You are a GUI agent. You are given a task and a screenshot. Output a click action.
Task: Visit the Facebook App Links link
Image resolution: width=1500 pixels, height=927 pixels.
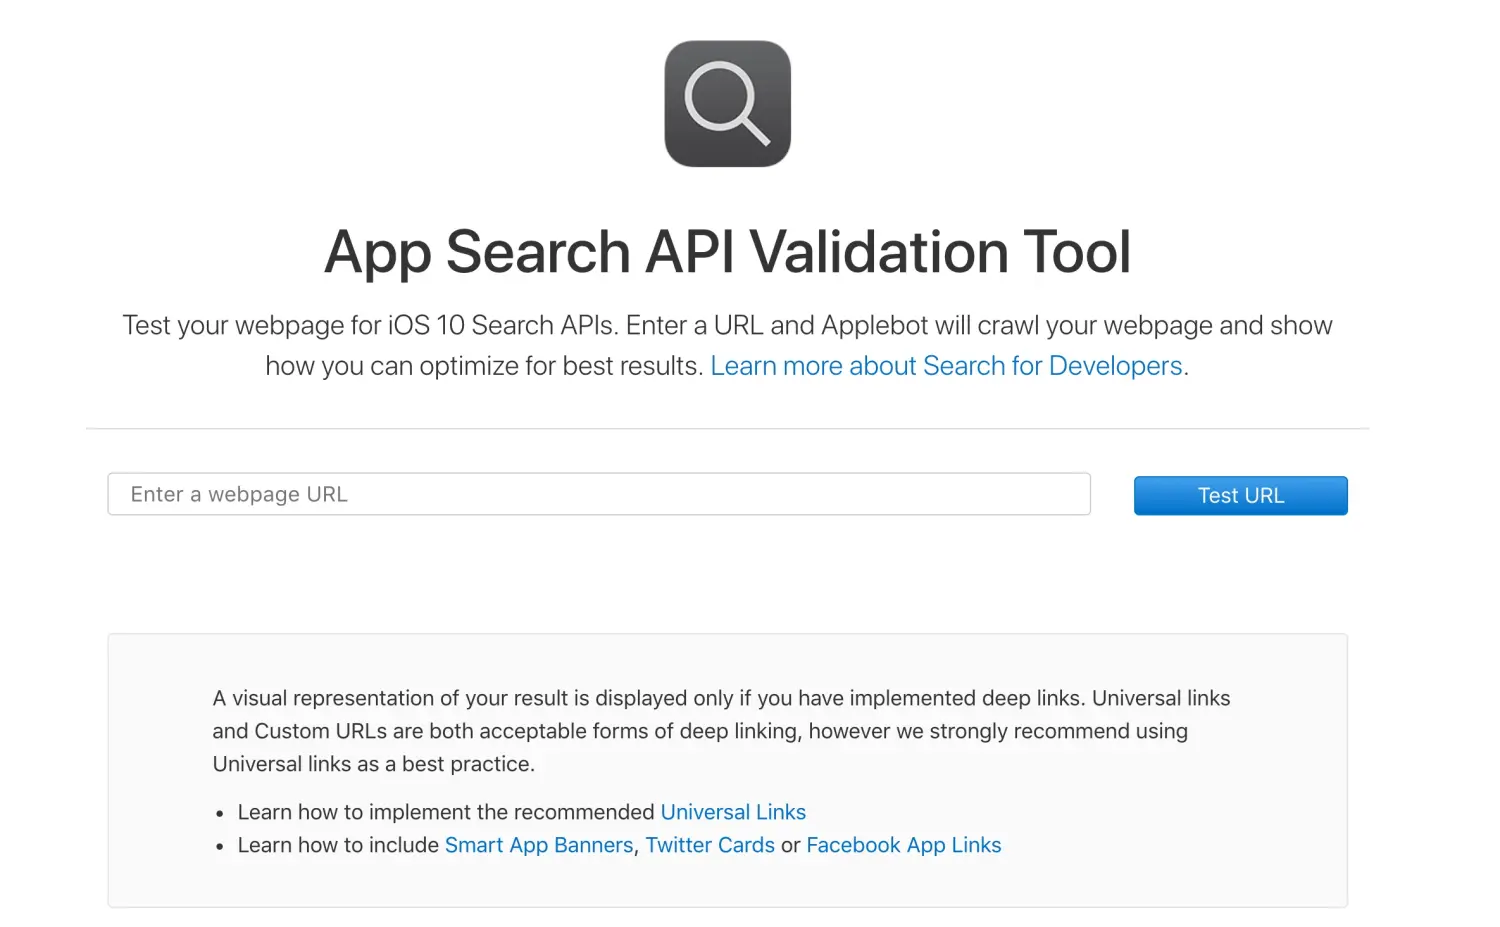click(903, 845)
